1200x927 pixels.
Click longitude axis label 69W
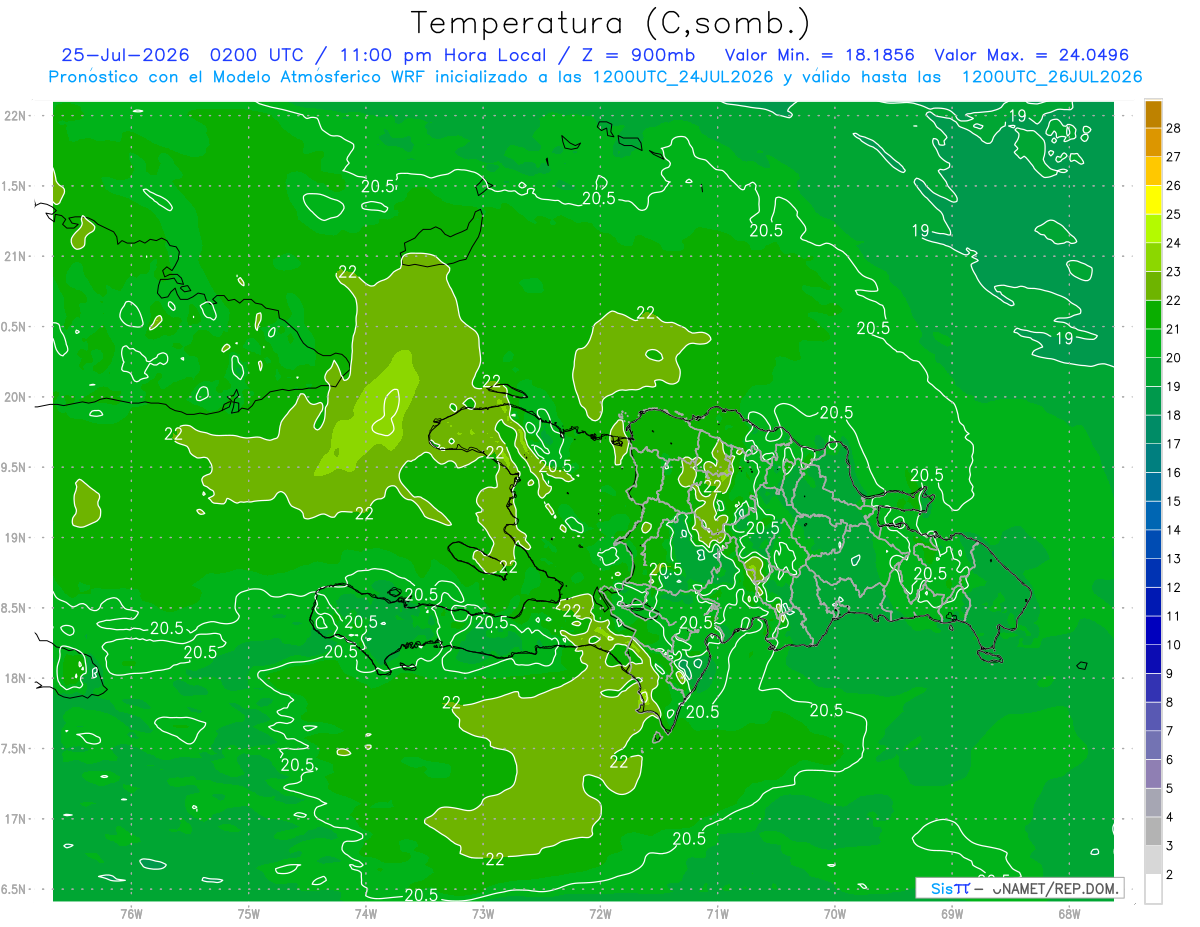[x=952, y=913]
